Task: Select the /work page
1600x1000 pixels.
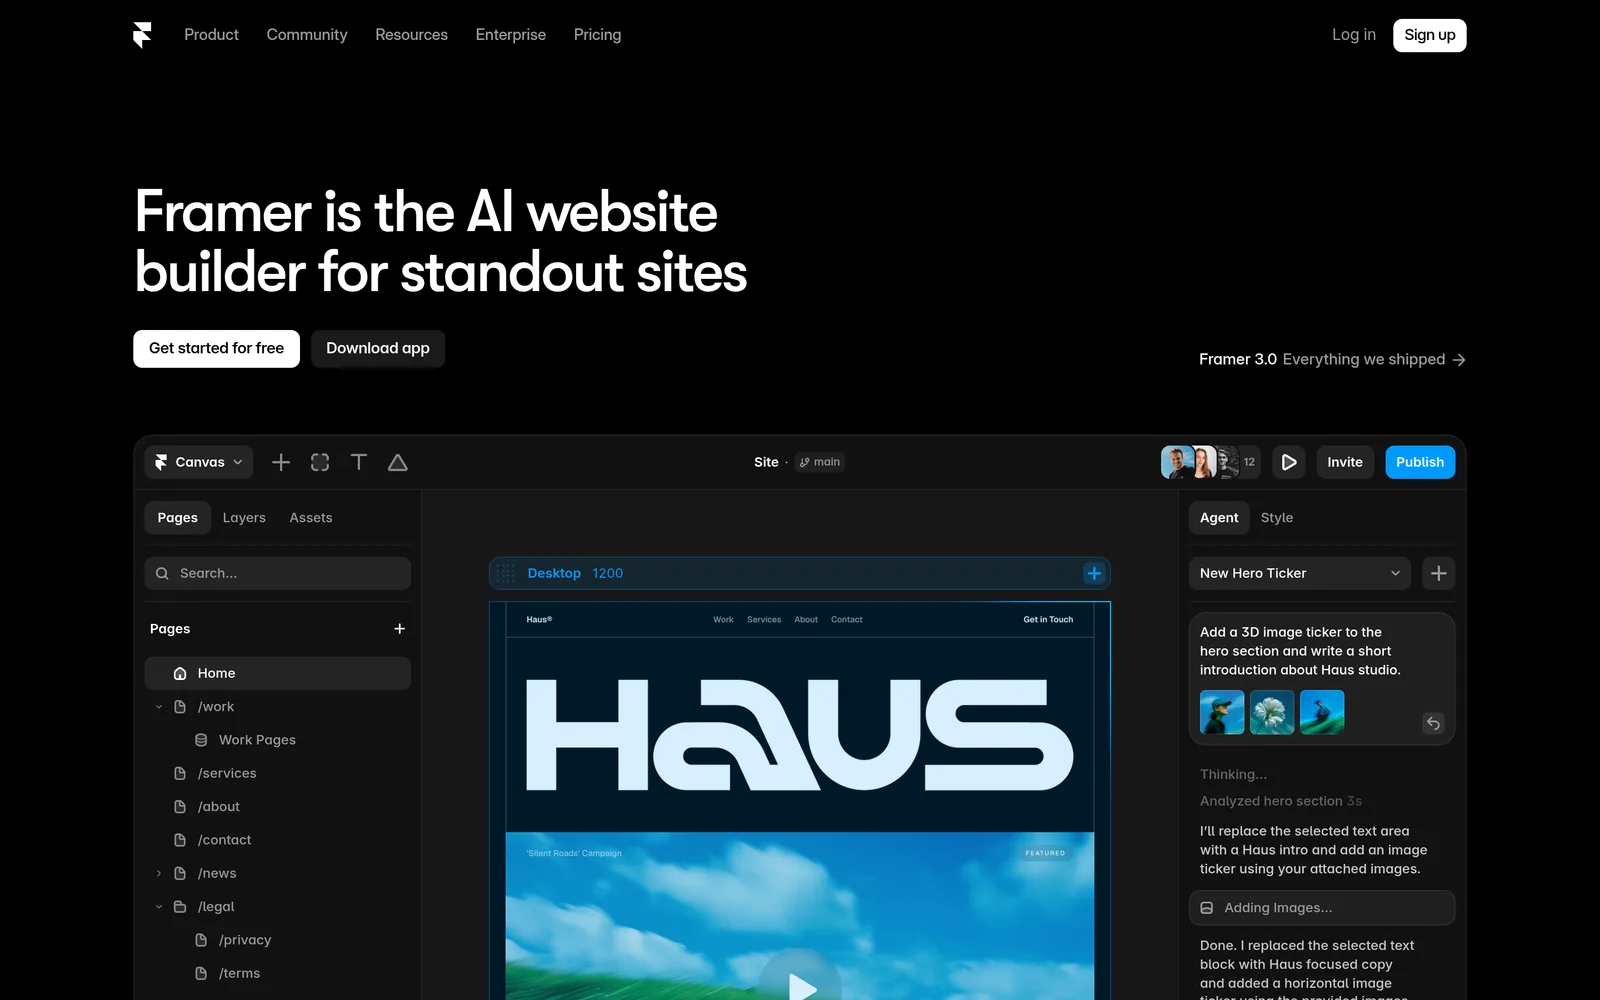Action: pos(216,707)
